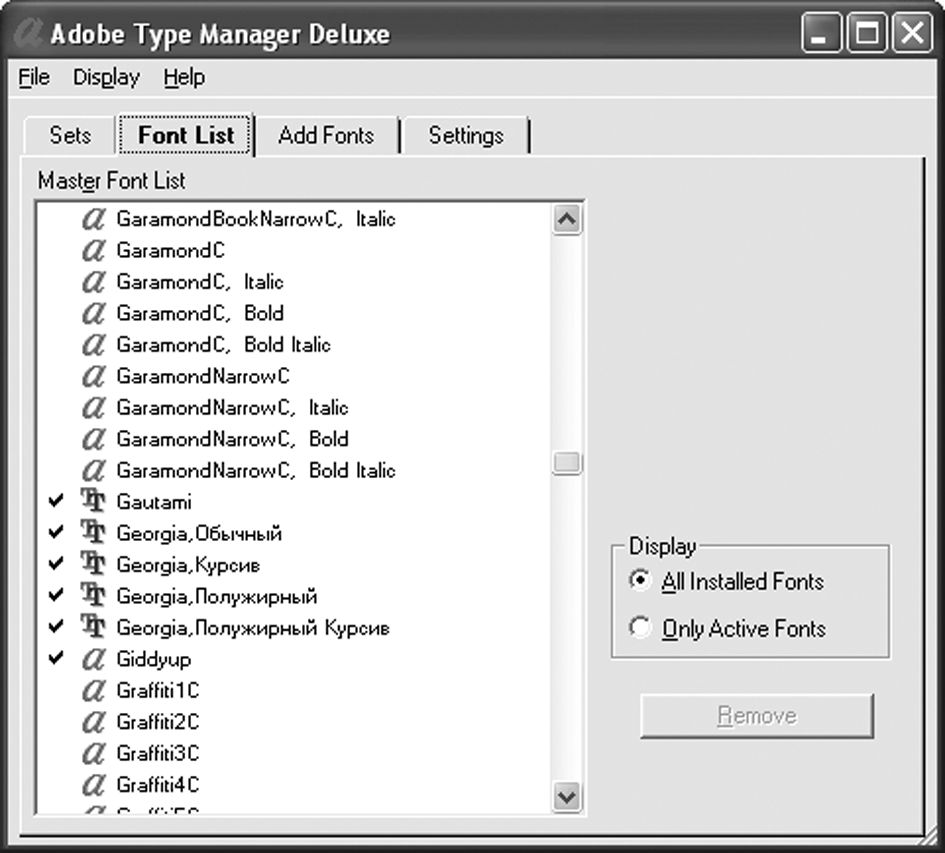Click the icon beside GaramondC, Bold
The width and height of the screenshot is (945, 853).
point(93,313)
